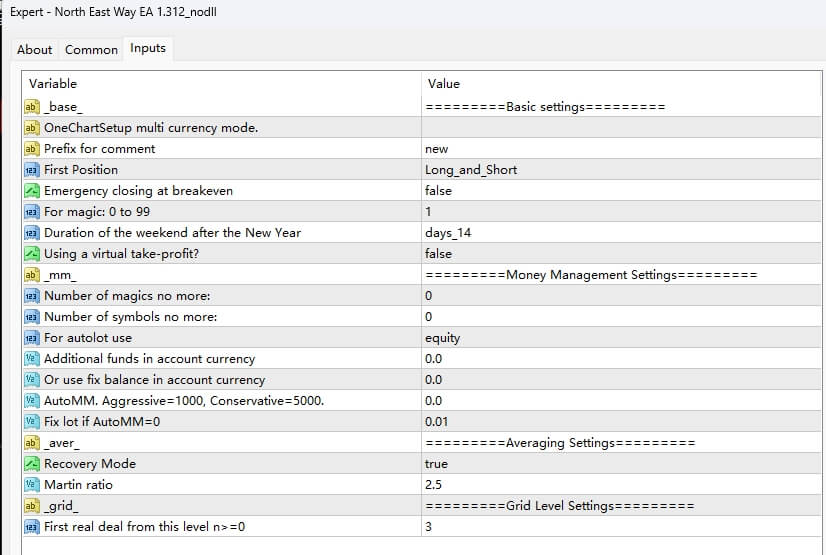Screen dimensions: 826x555
Task: Click the string icon beside _base_
Action: pos(31,107)
